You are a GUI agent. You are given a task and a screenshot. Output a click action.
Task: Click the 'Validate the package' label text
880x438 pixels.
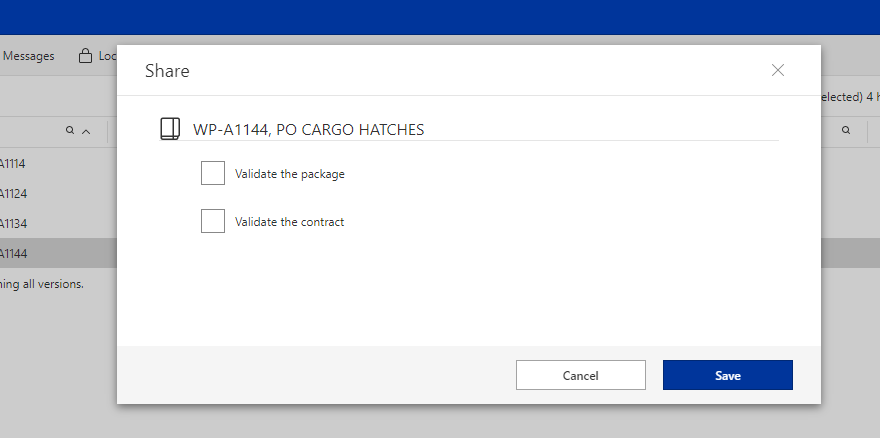290,174
